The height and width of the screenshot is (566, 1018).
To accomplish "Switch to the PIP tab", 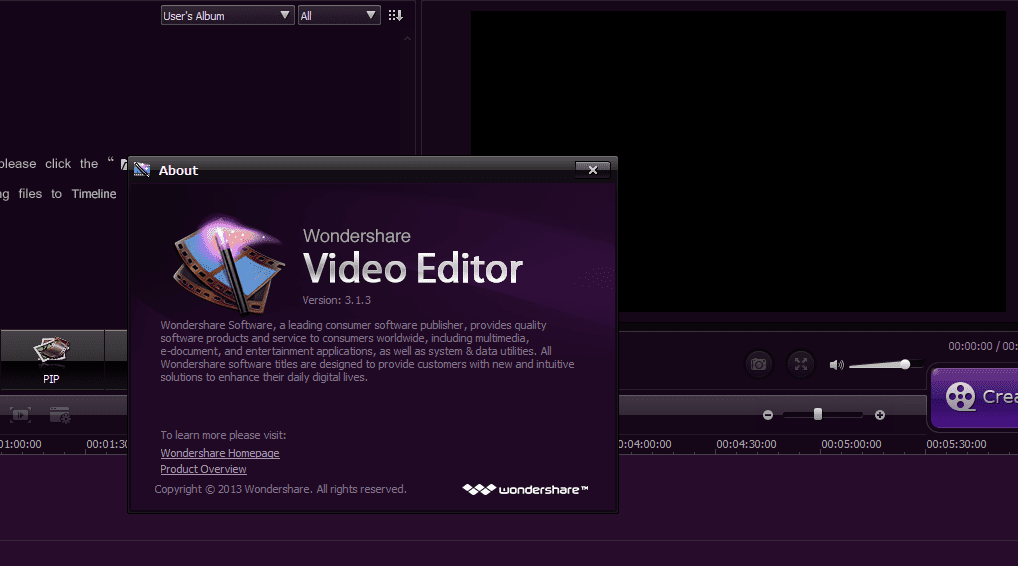I will click(x=51, y=360).
